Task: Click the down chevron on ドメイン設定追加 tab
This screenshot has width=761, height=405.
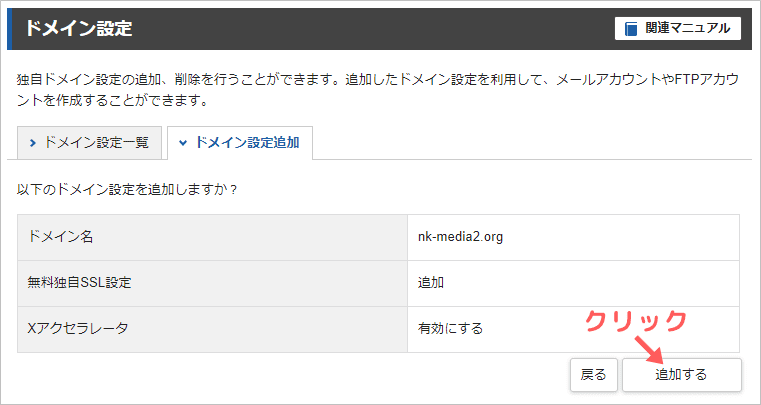Action: (x=183, y=143)
